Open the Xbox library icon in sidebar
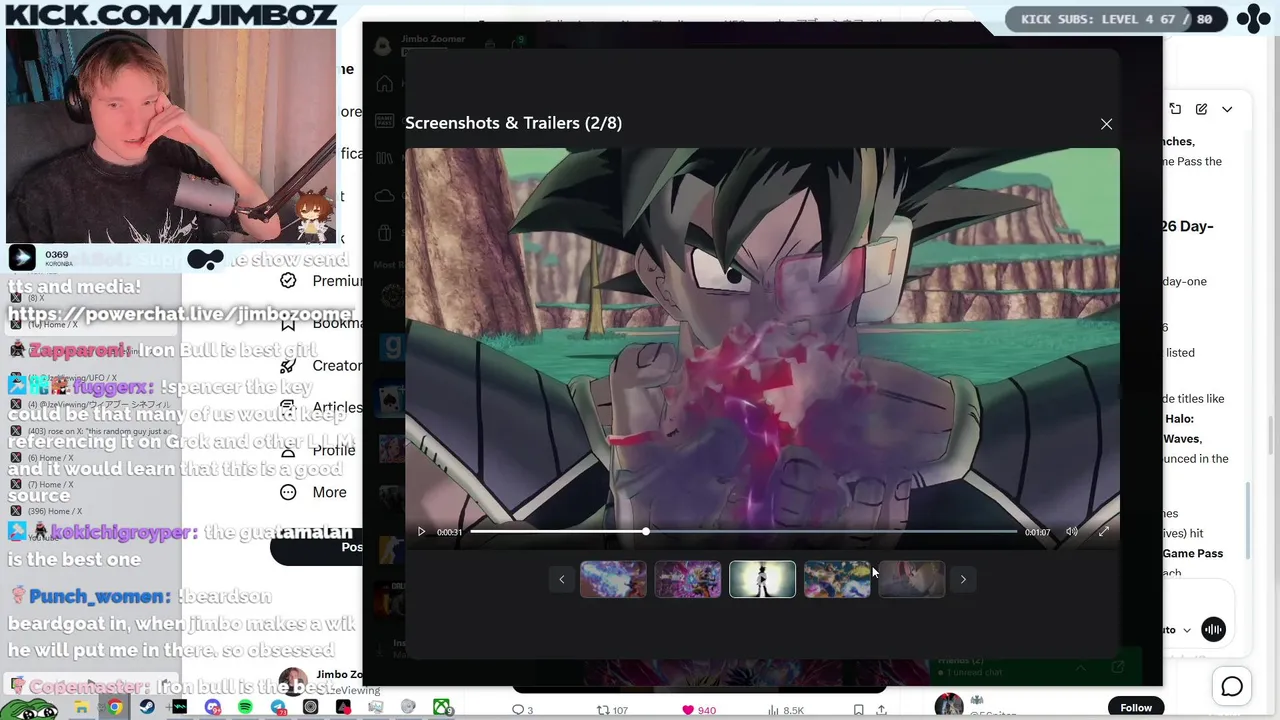Viewport: 1280px width, 720px height. (x=384, y=158)
